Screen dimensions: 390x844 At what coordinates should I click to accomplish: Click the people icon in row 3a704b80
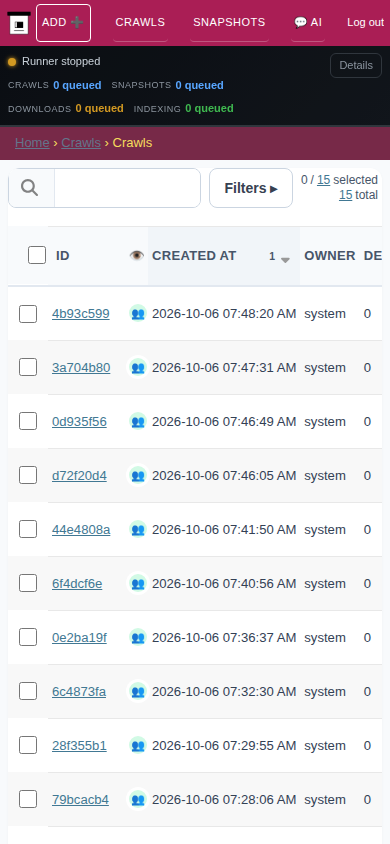(x=138, y=367)
